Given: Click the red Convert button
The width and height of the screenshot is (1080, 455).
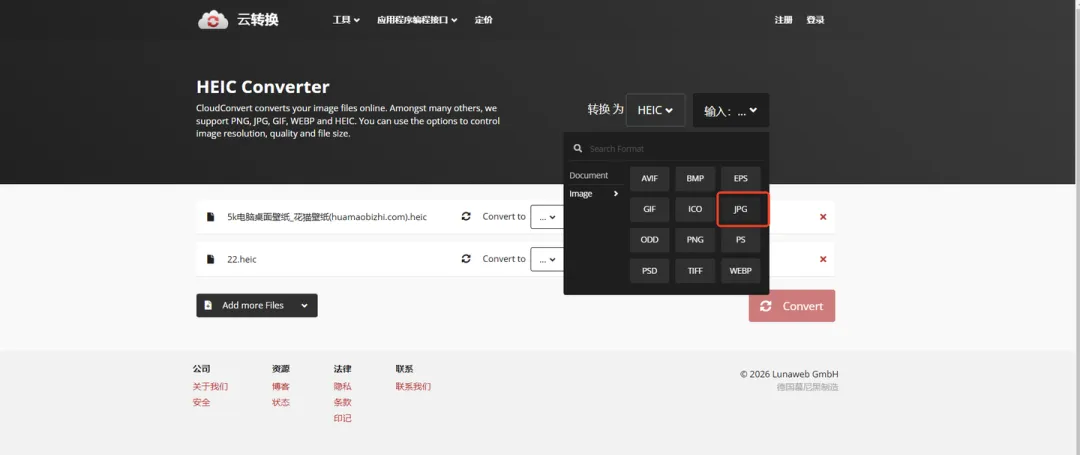Looking at the screenshot, I should tap(792, 306).
